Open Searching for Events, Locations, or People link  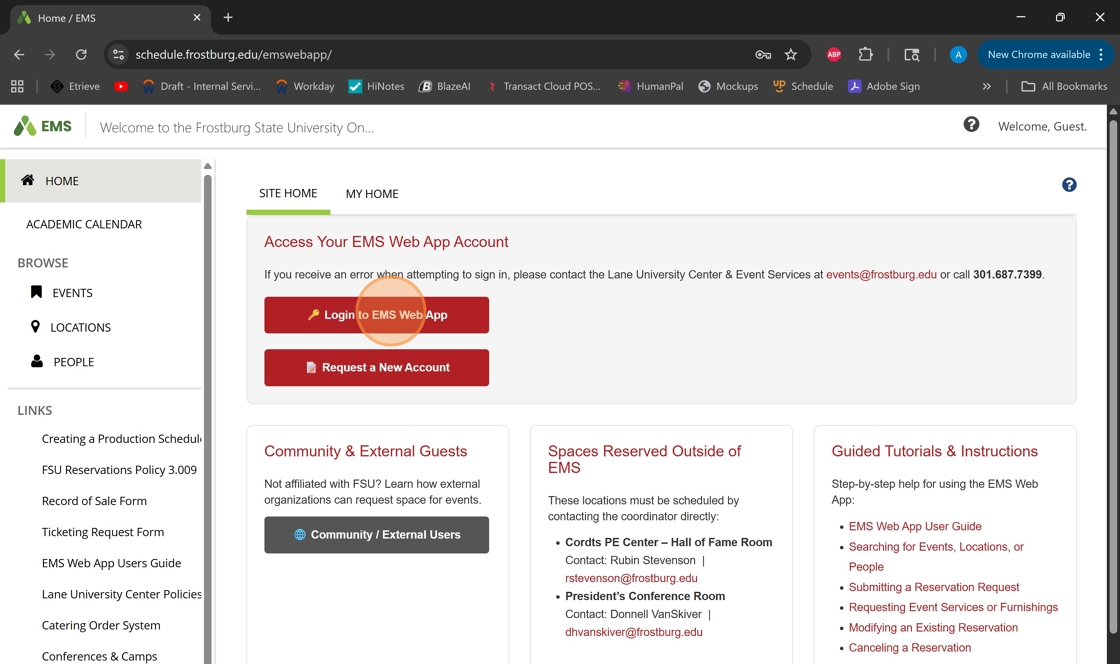[x=936, y=557]
